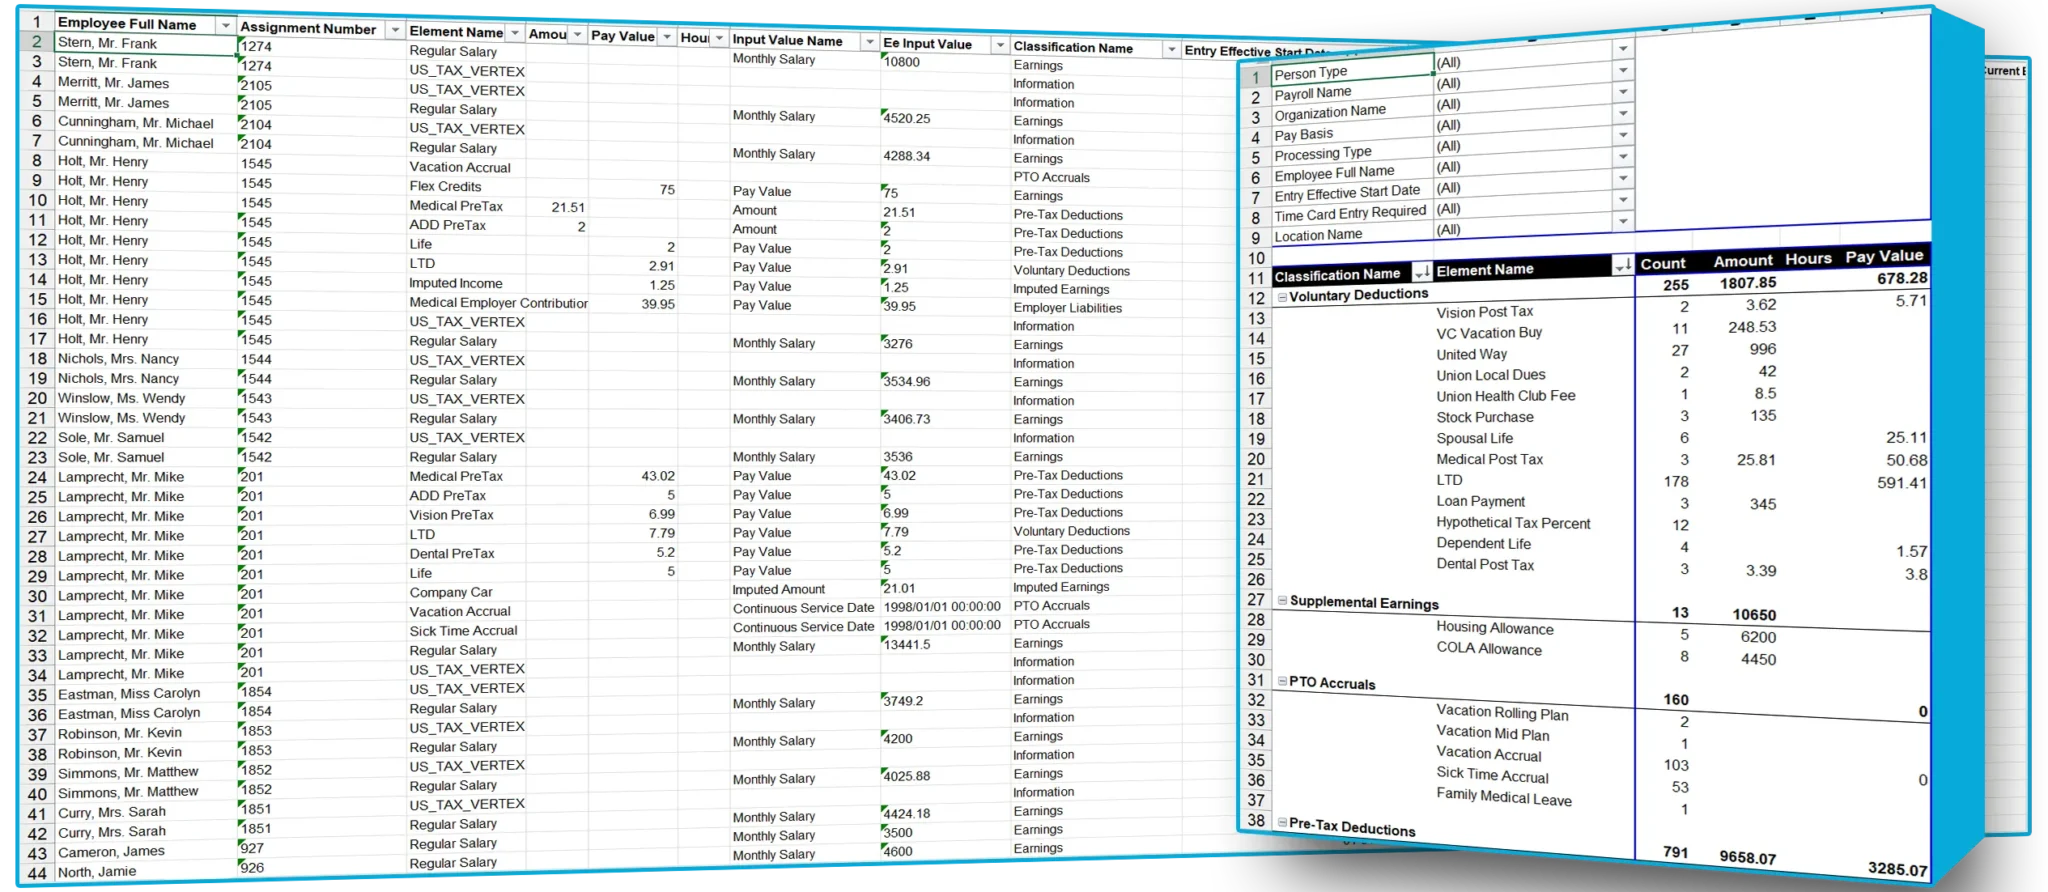Open the Pay Value column filter arrow
Viewport: 2048px width, 892px height.
667,36
